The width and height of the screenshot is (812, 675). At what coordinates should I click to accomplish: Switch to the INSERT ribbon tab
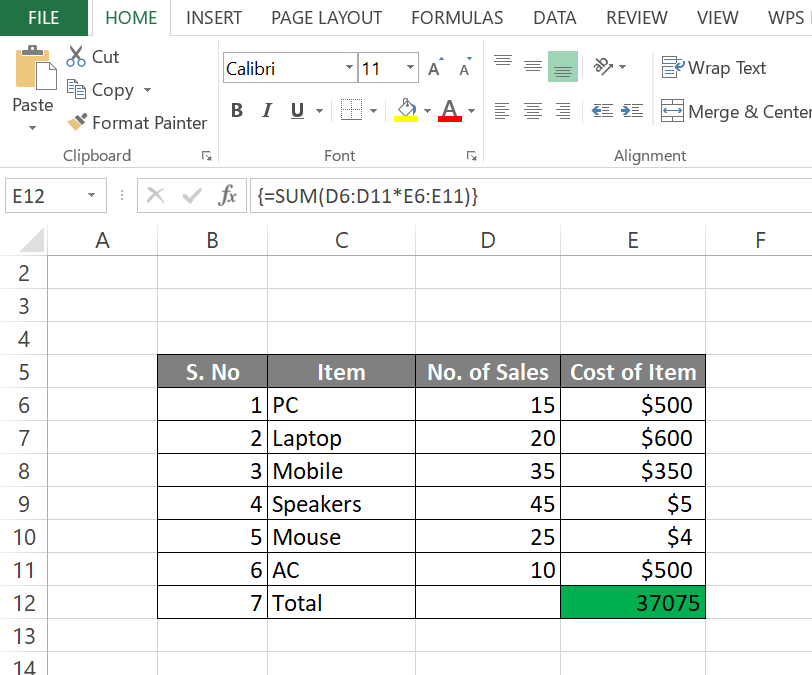point(214,18)
